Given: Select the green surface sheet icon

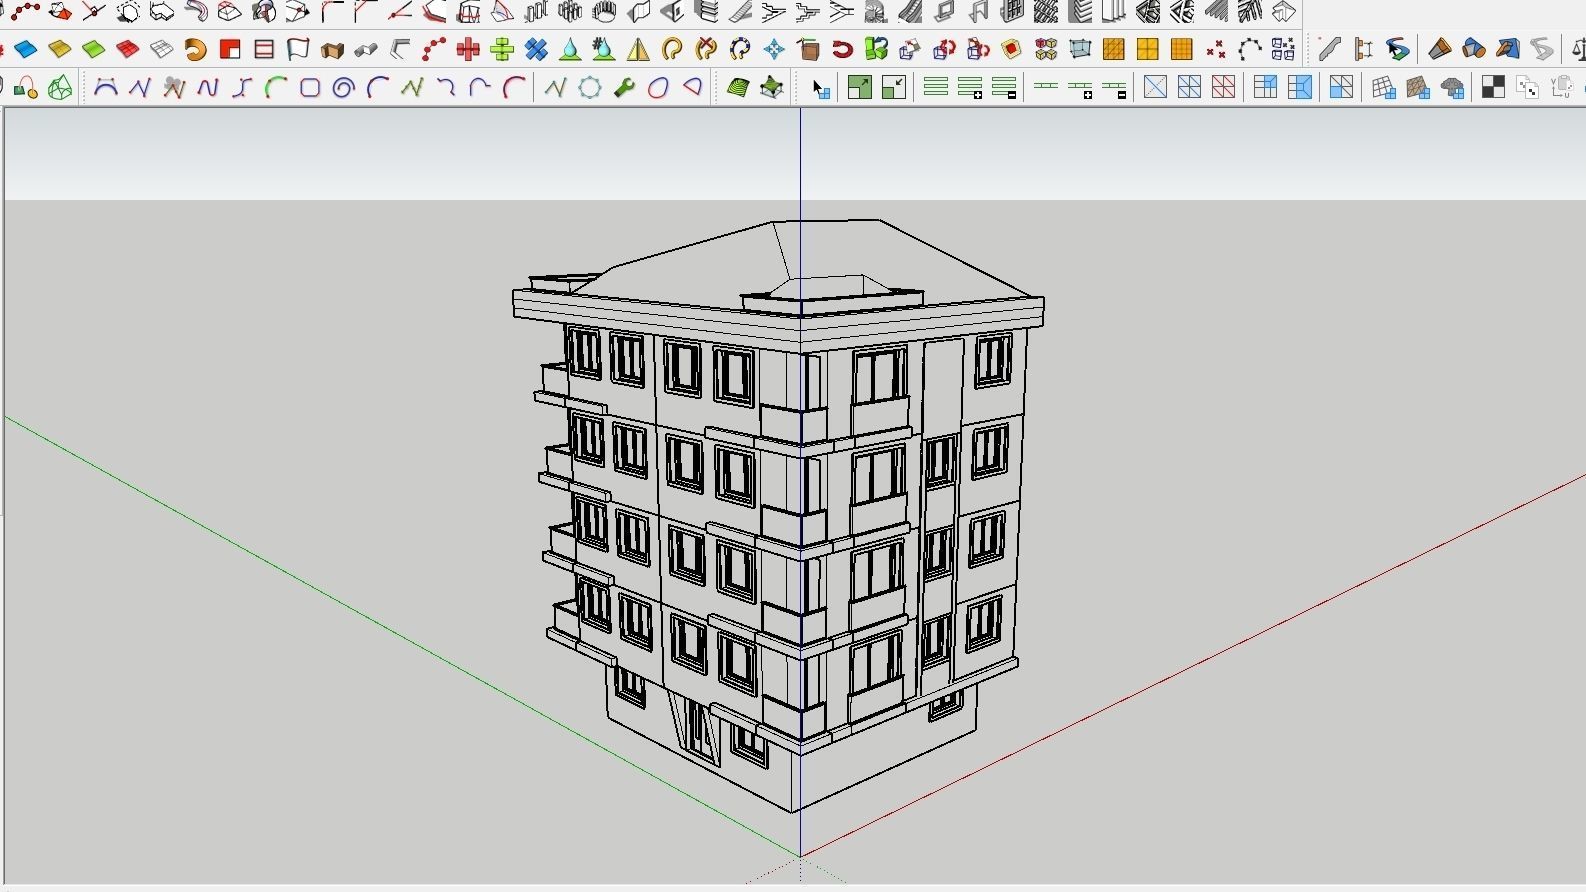Looking at the screenshot, I should [93, 49].
